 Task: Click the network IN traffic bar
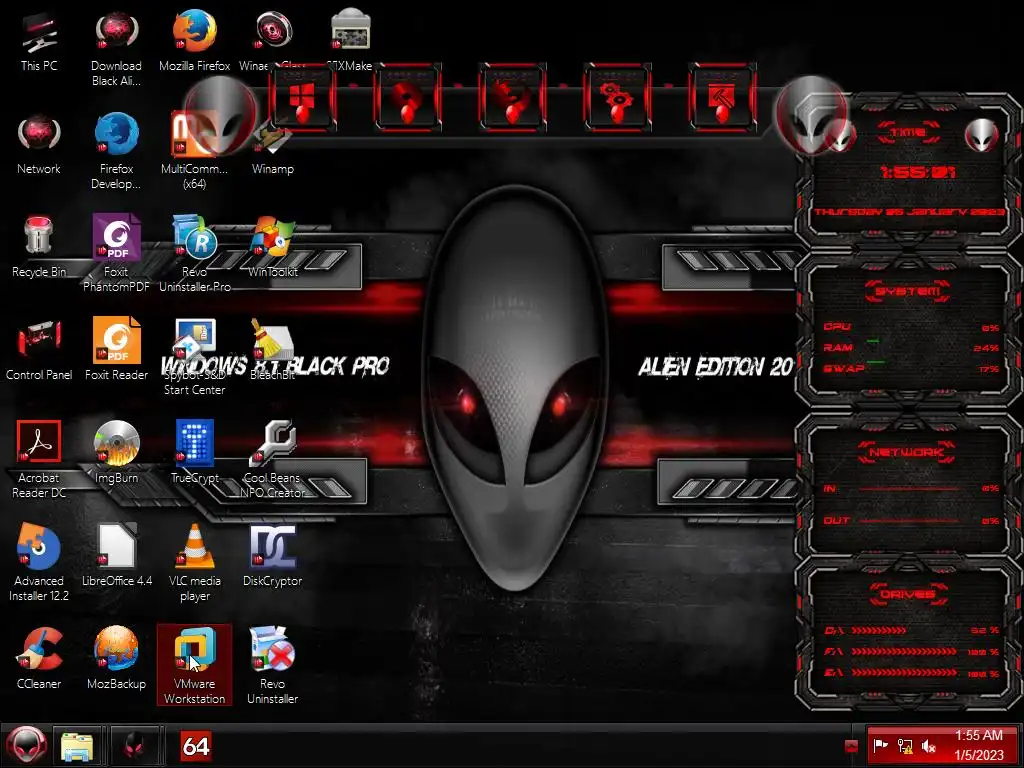[x=911, y=488]
